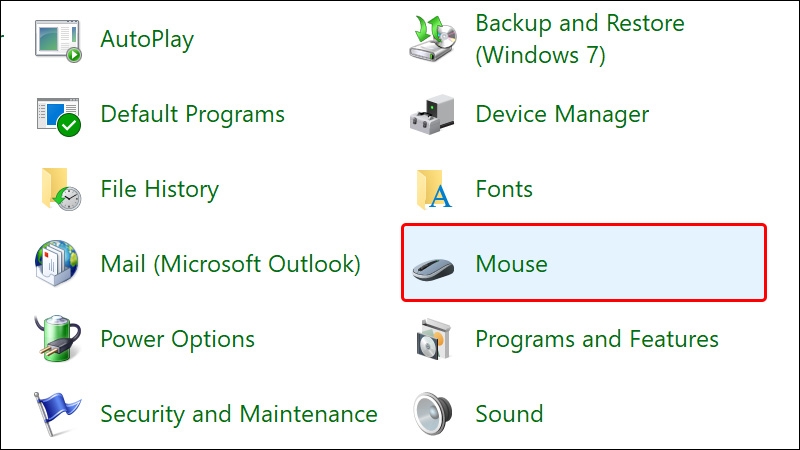Open the AutoPlay text link

pos(147,40)
